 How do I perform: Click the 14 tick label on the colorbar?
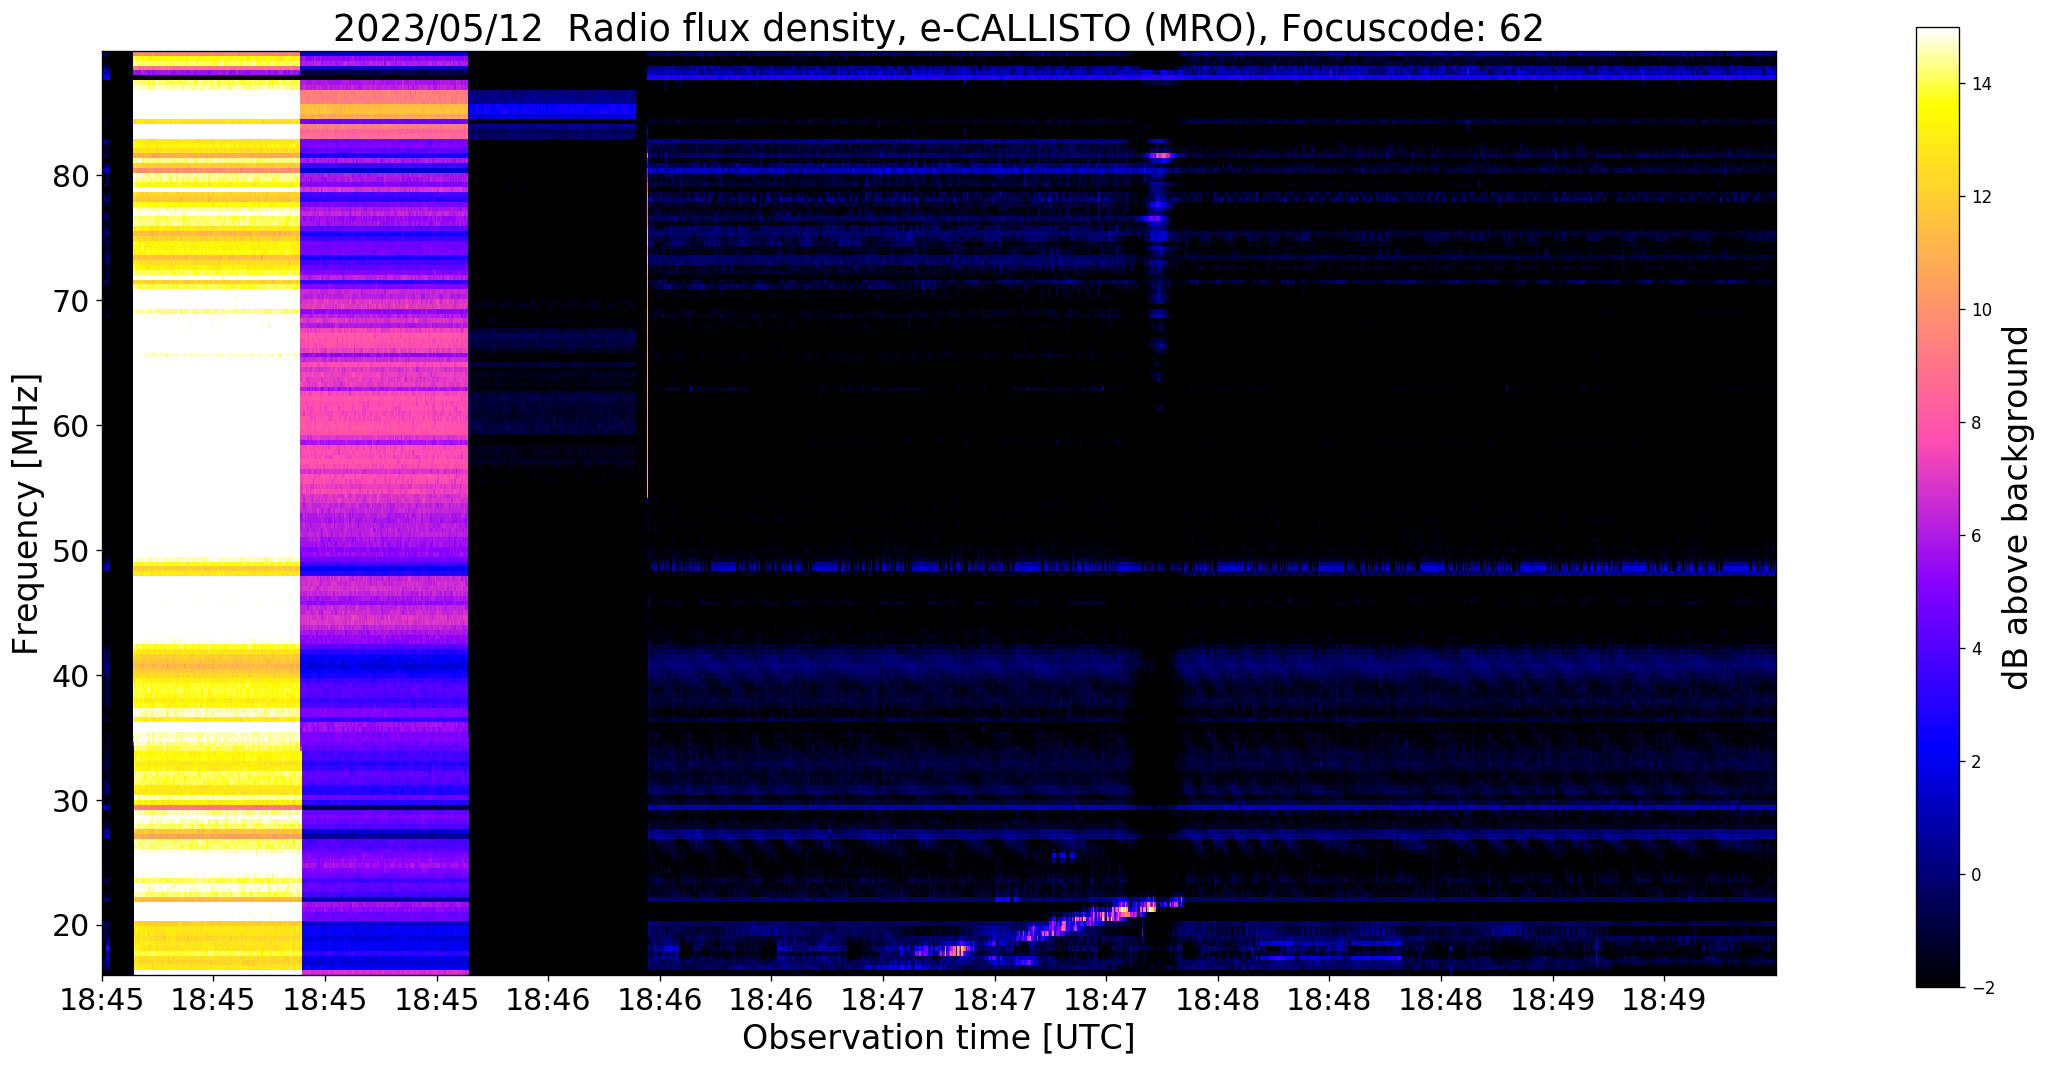(x=1980, y=84)
